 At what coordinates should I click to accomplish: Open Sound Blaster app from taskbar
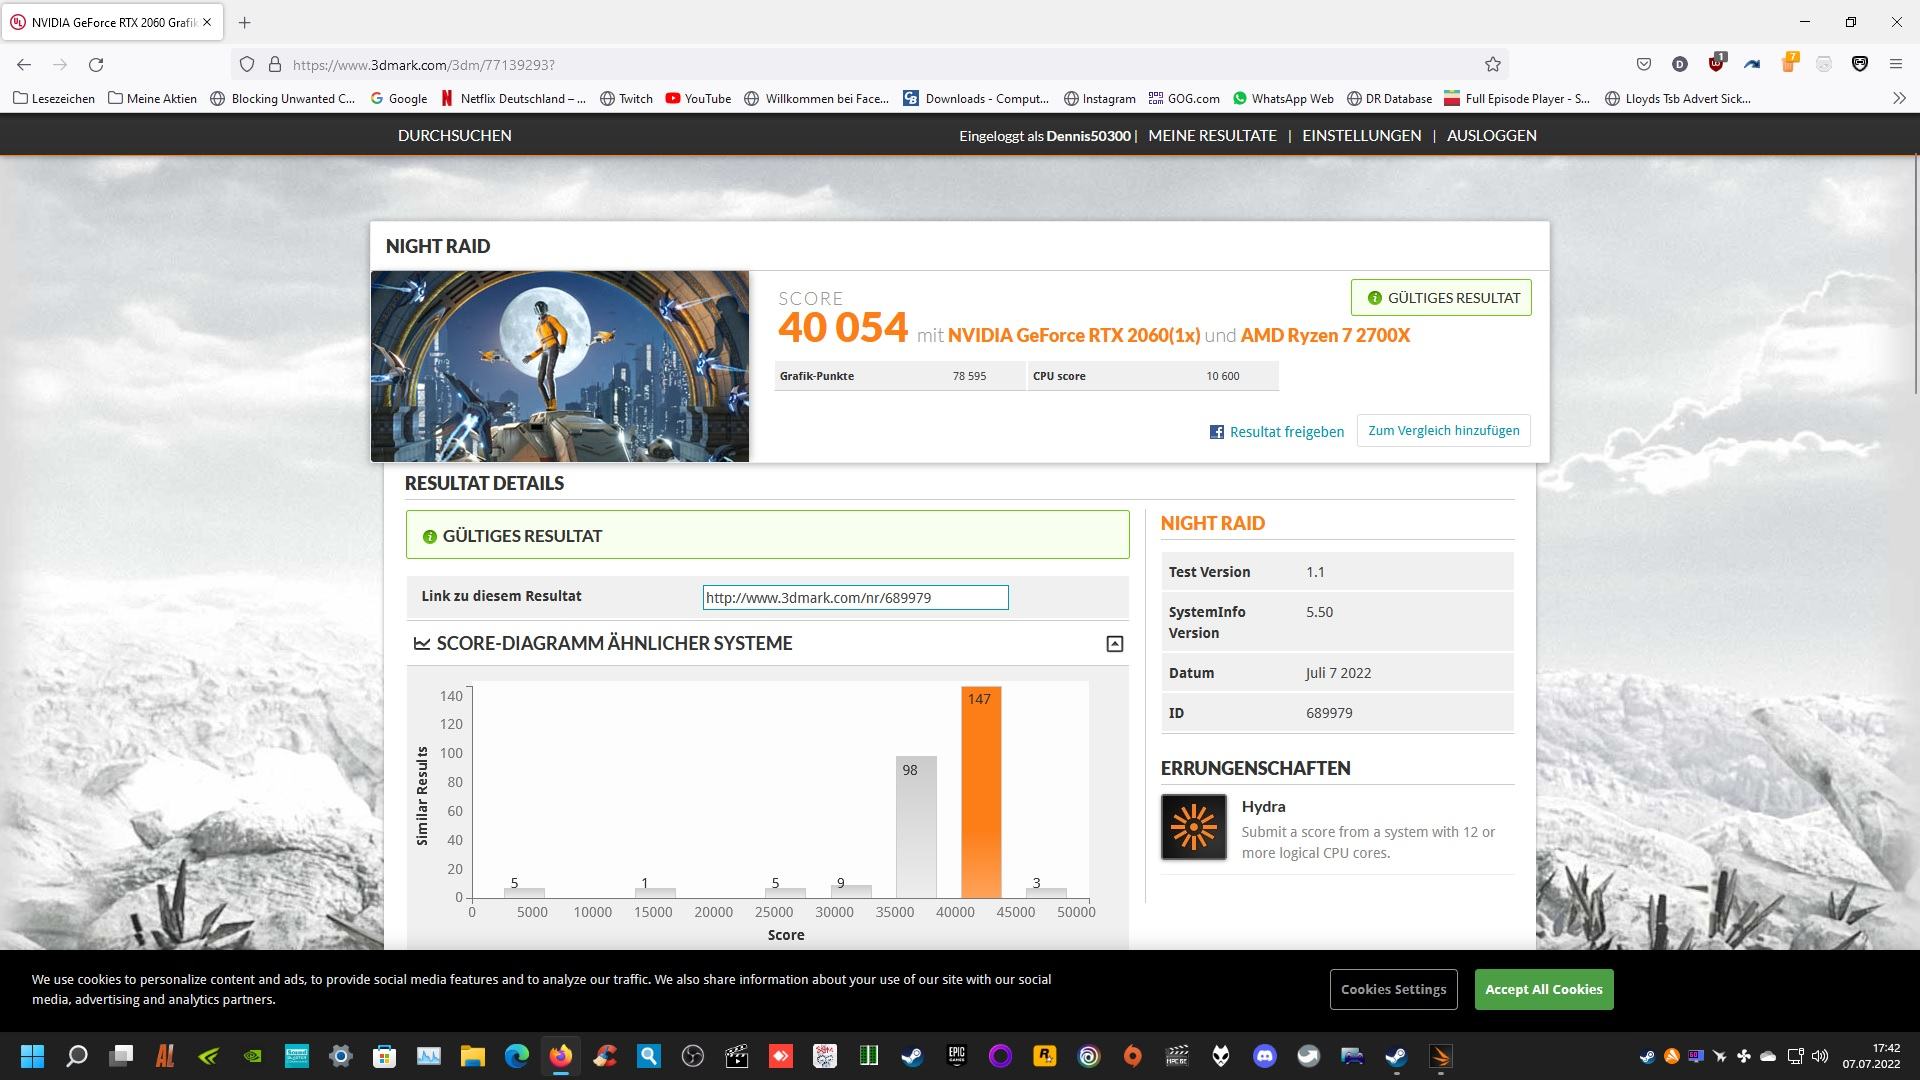pyautogui.click(x=296, y=1056)
